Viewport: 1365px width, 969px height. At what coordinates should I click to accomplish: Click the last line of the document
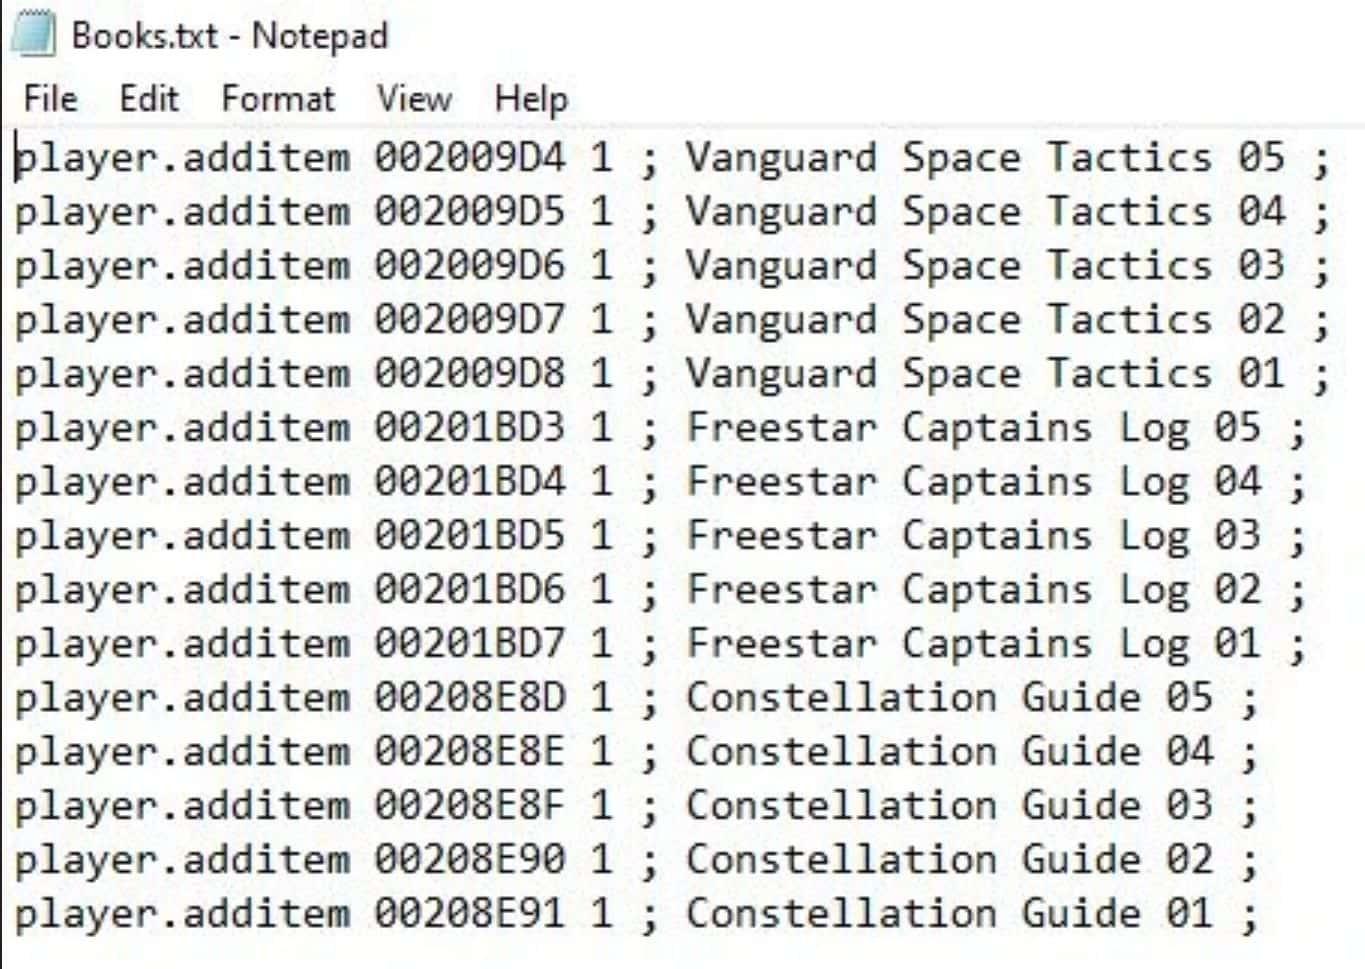[660, 911]
